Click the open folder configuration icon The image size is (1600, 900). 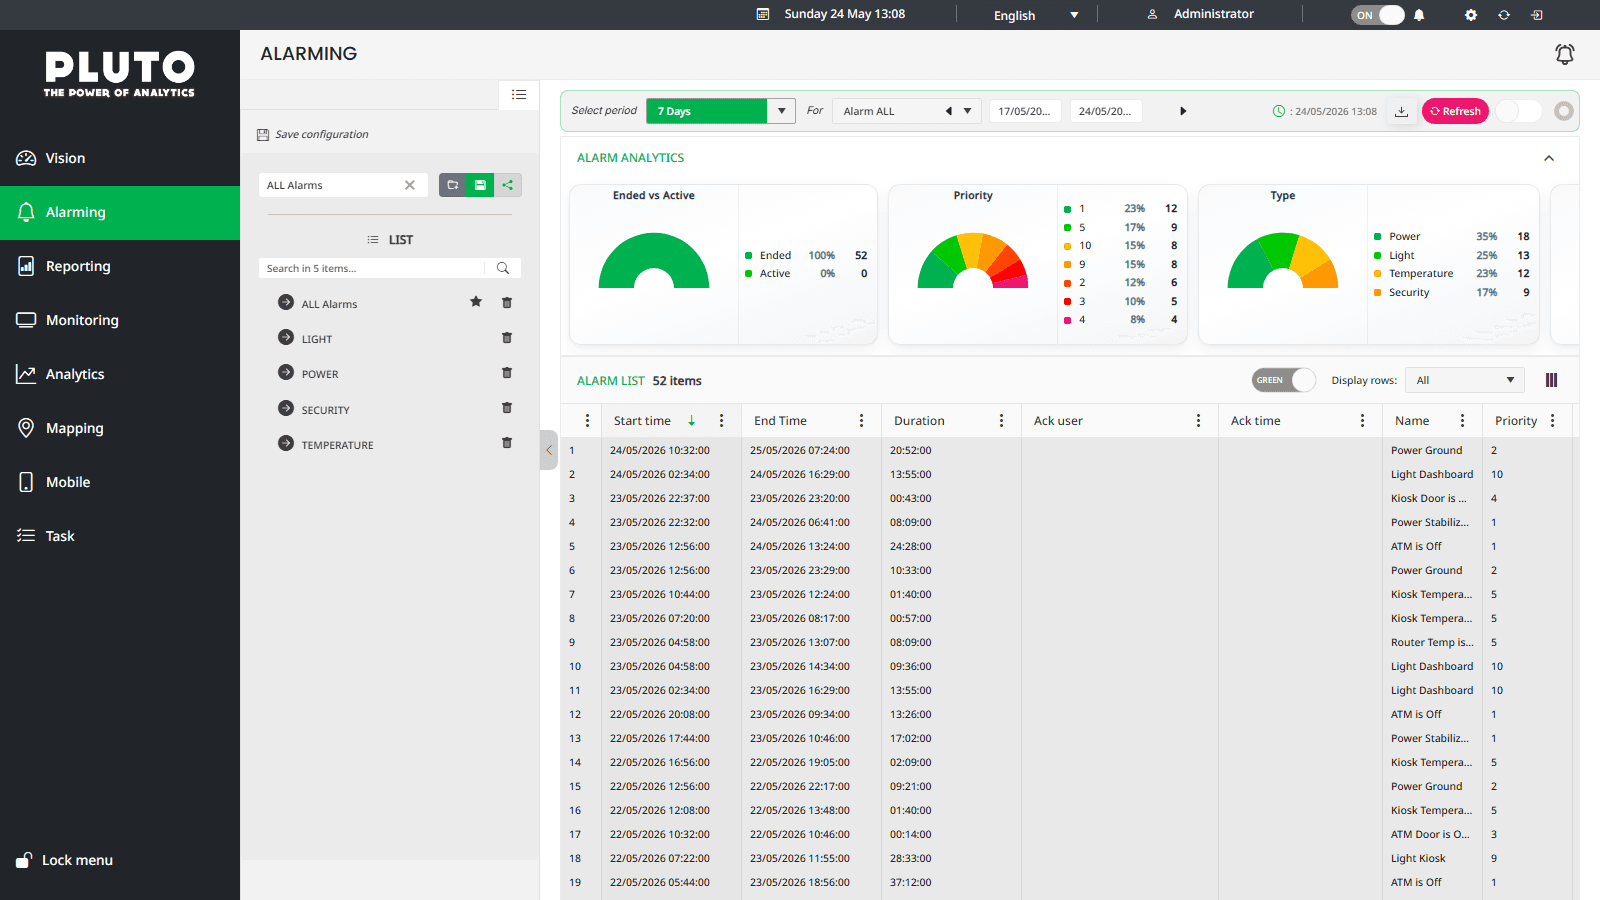point(453,185)
